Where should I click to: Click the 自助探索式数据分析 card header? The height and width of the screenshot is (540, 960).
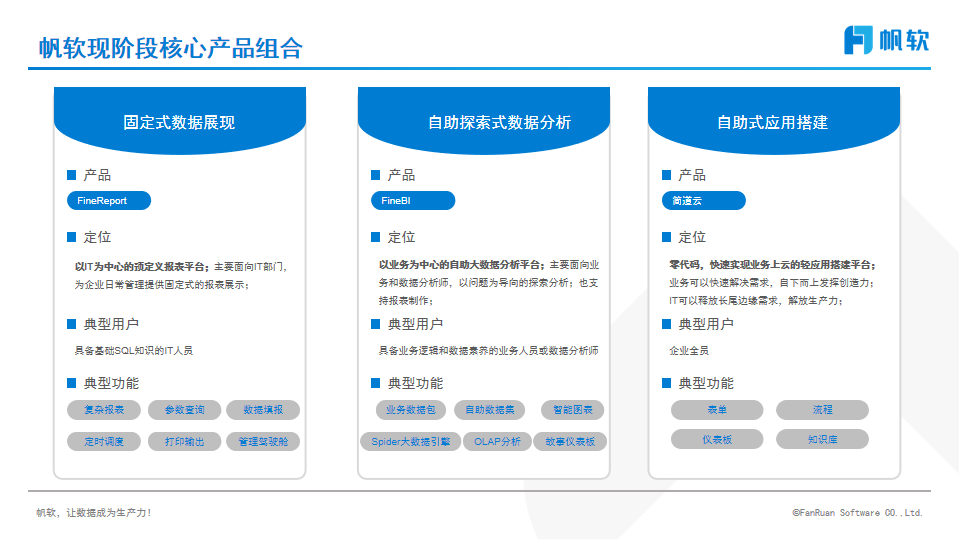484,120
